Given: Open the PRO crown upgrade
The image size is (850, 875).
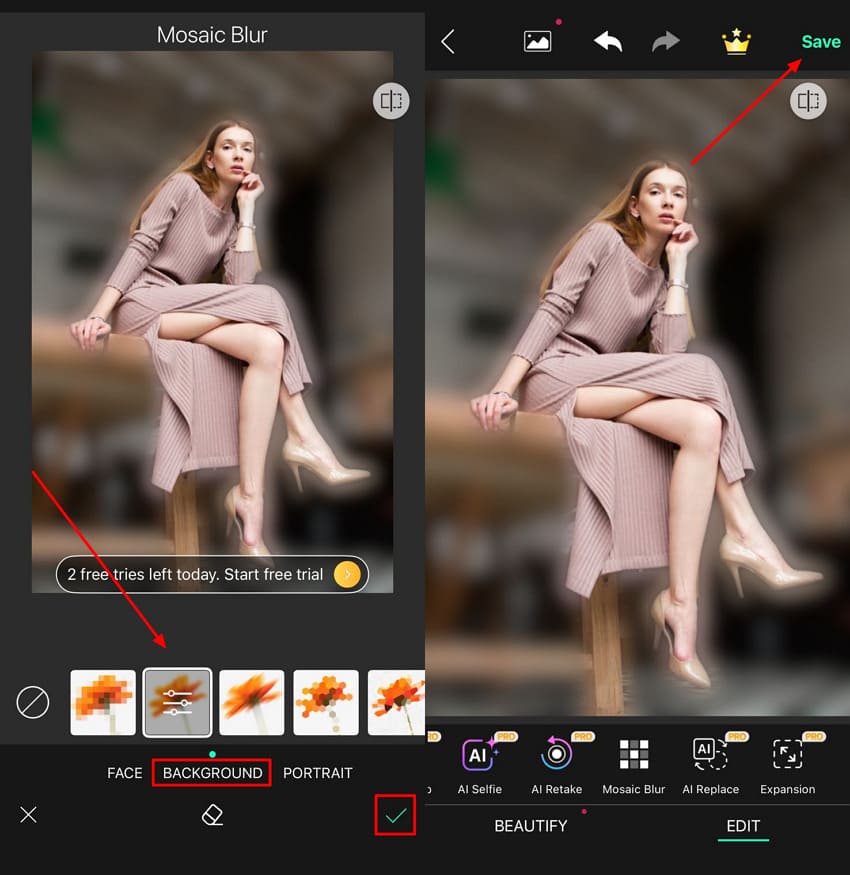Looking at the screenshot, I should pyautogui.click(x=736, y=41).
